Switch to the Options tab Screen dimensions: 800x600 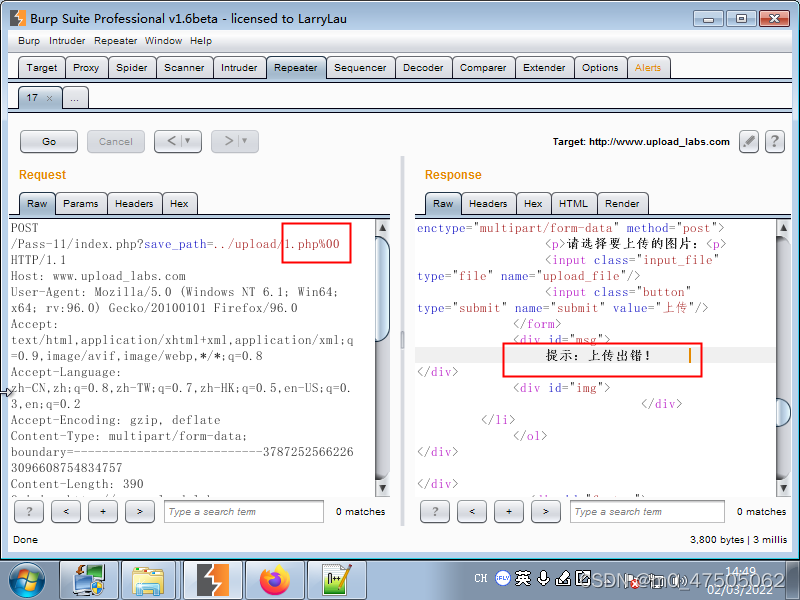tap(600, 68)
